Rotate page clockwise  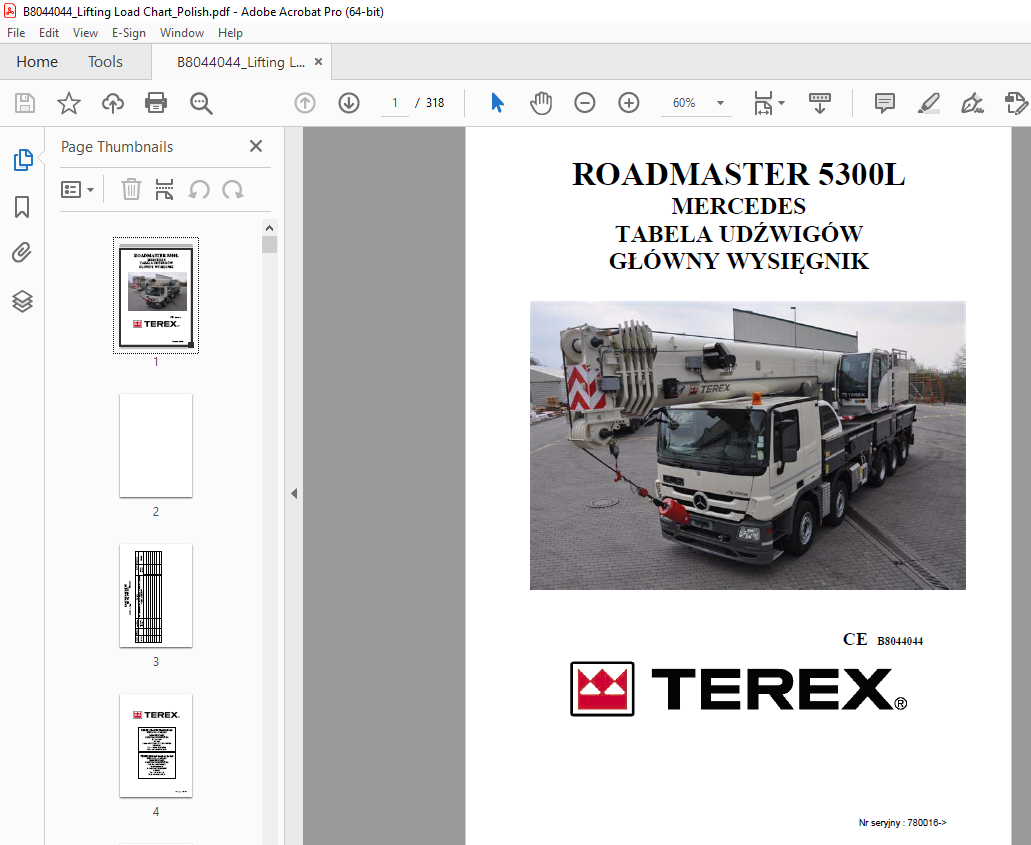point(233,190)
